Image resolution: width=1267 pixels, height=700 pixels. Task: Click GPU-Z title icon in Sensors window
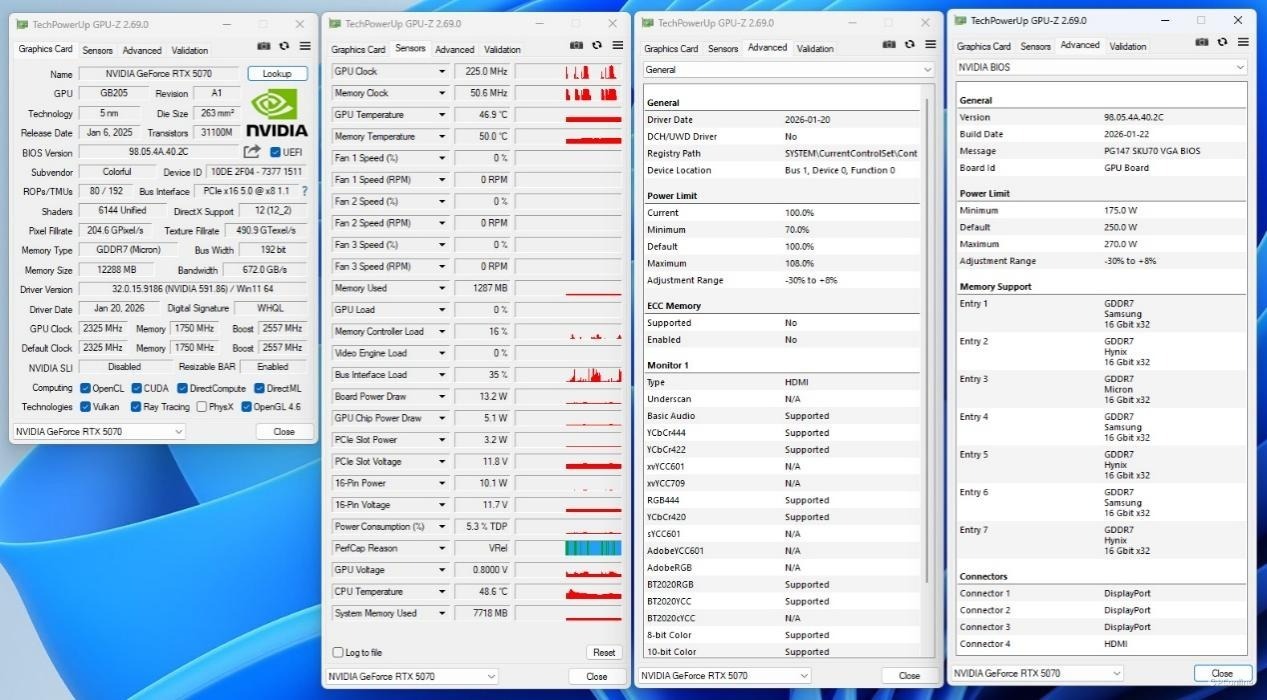tap(335, 23)
